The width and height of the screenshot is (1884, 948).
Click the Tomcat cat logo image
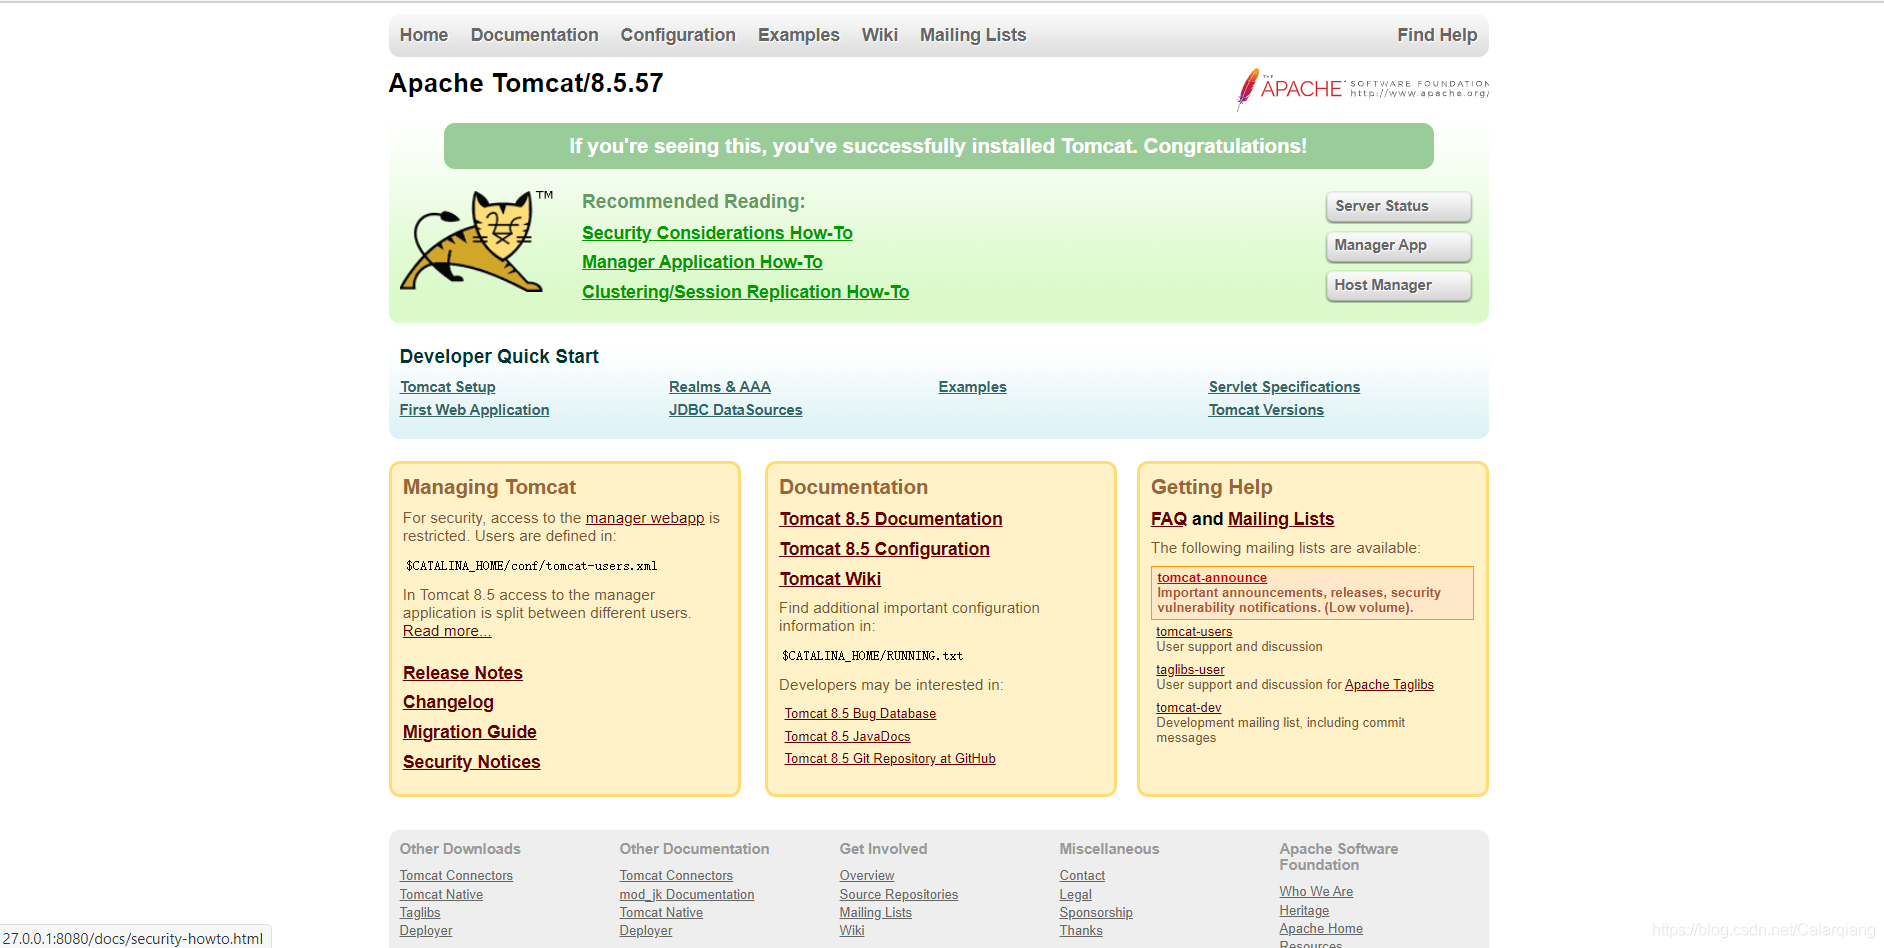point(475,242)
